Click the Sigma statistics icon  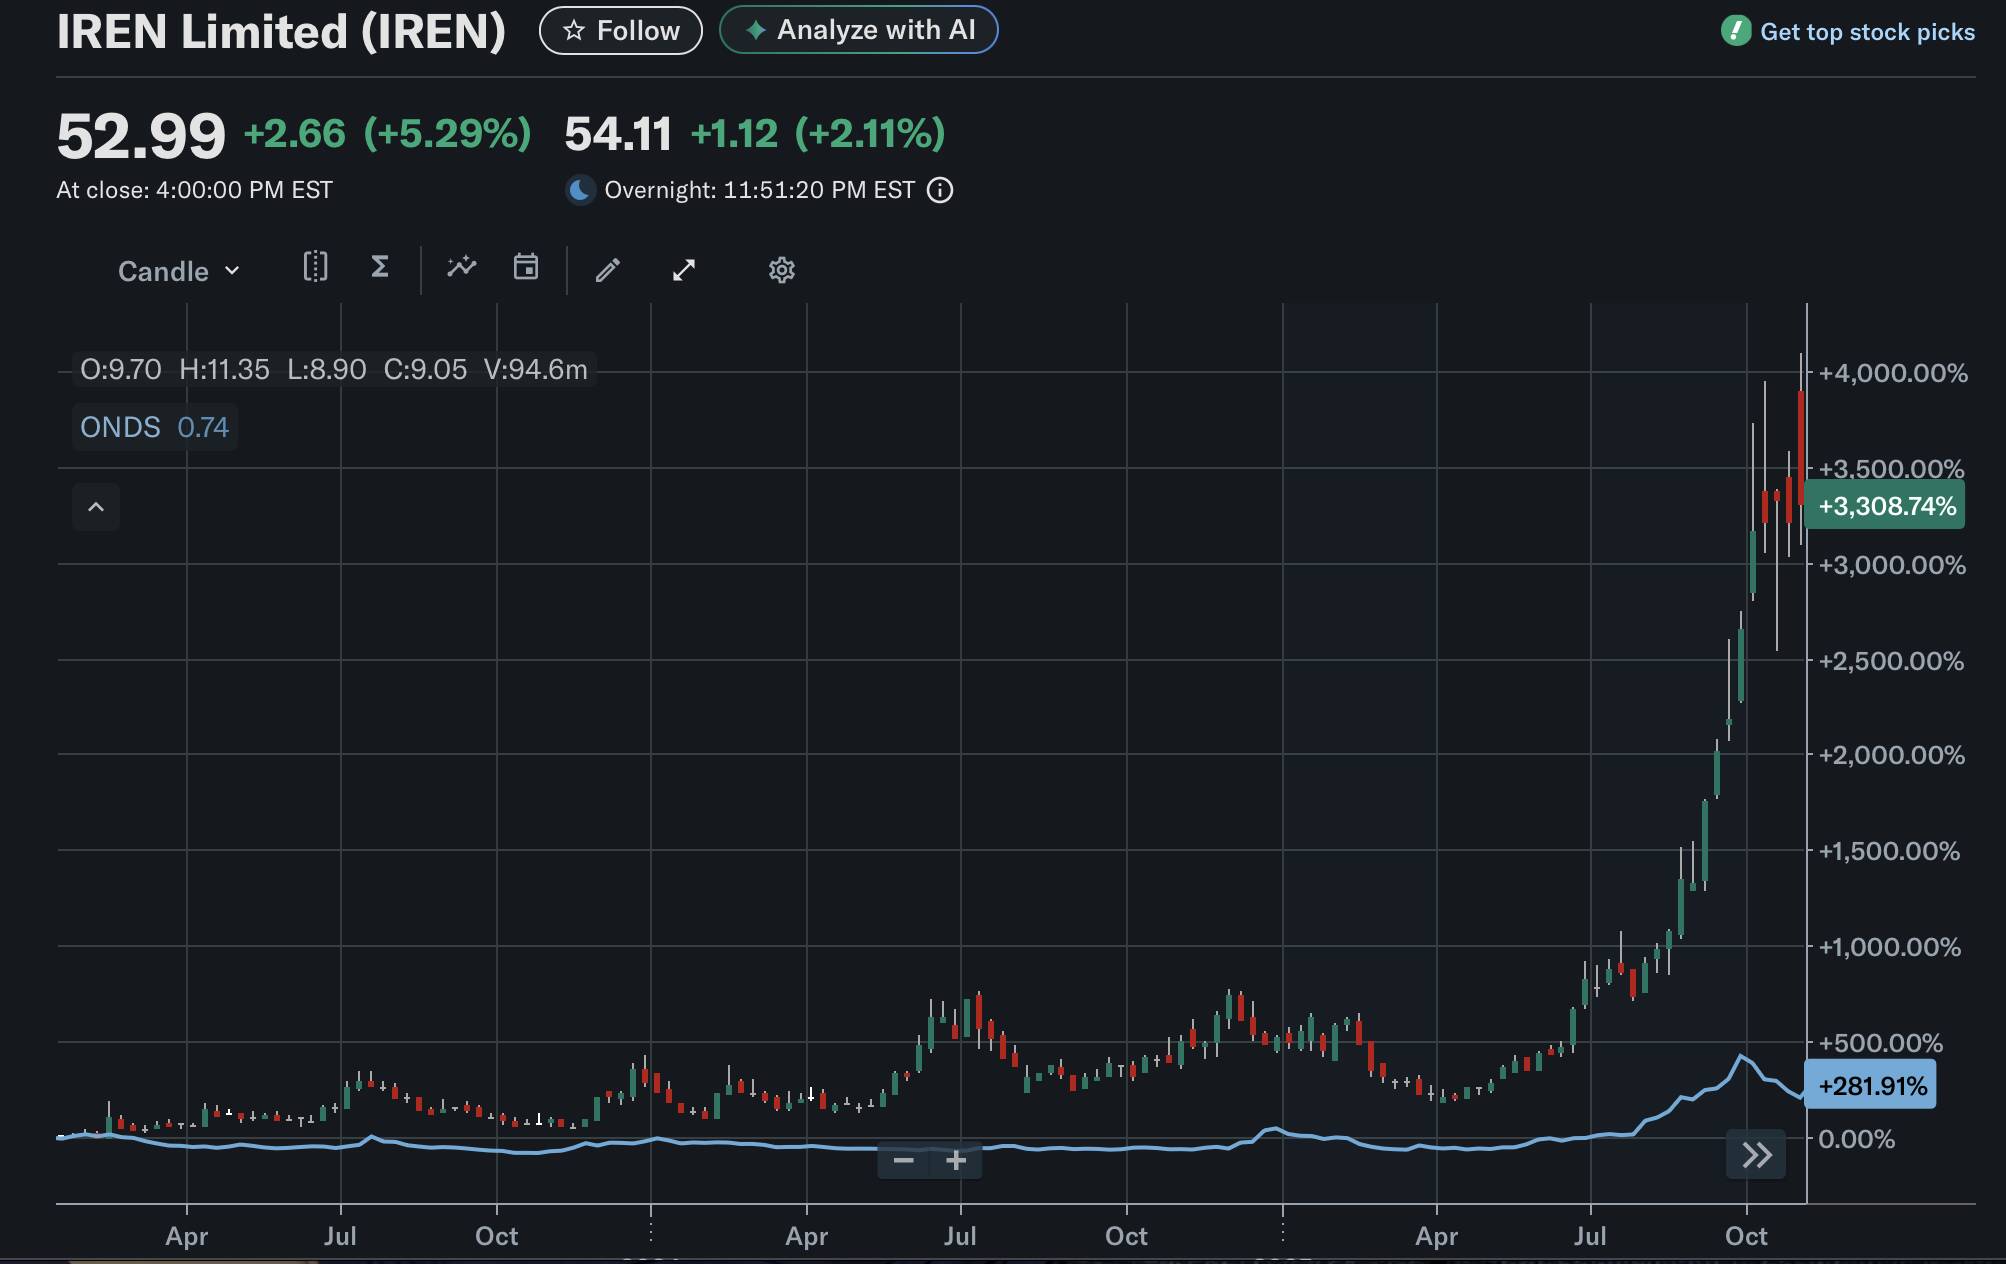point(380,267)
